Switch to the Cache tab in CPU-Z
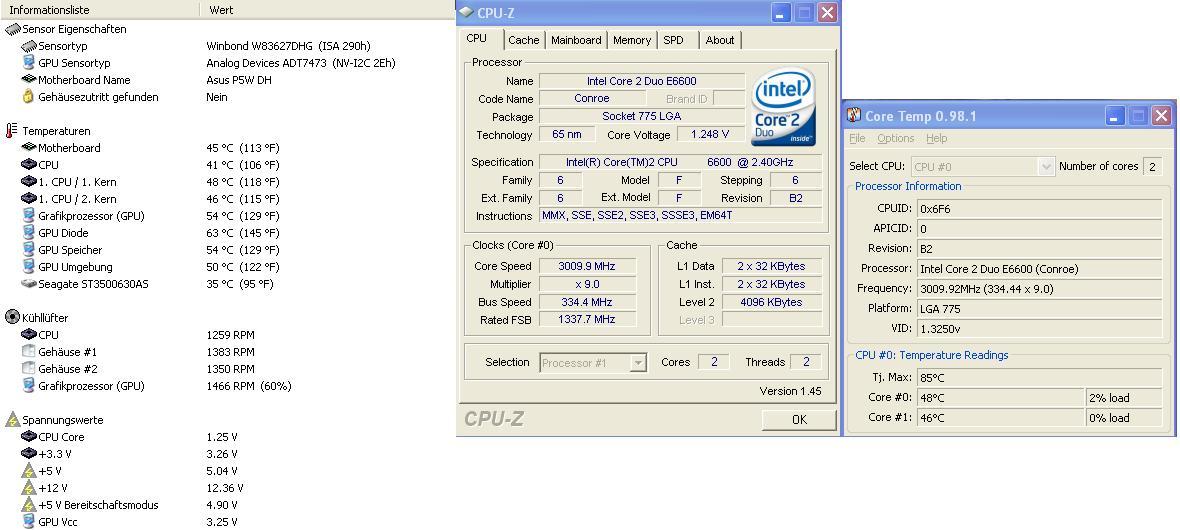This screenshot has height=530, width=1180. pyautogui.click(x=524, y=41)
